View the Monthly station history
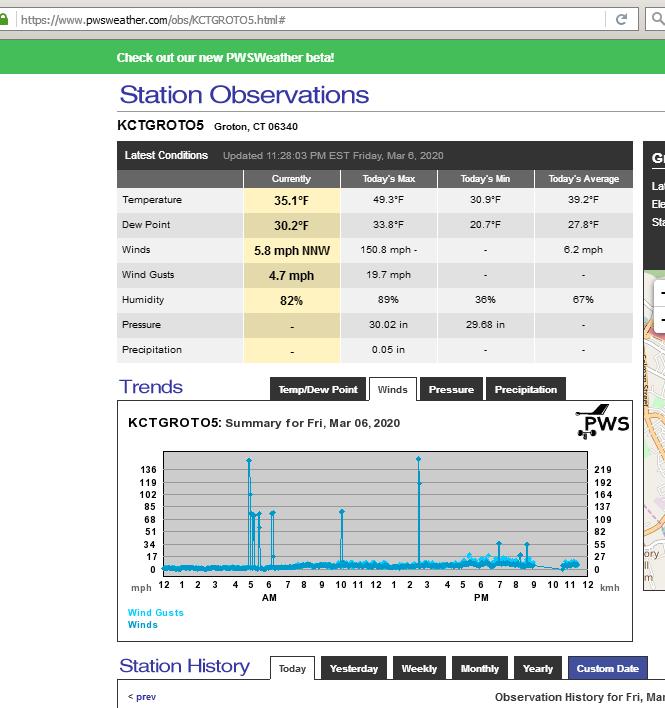This screenshot has height=708, width=665. [480, 668]
